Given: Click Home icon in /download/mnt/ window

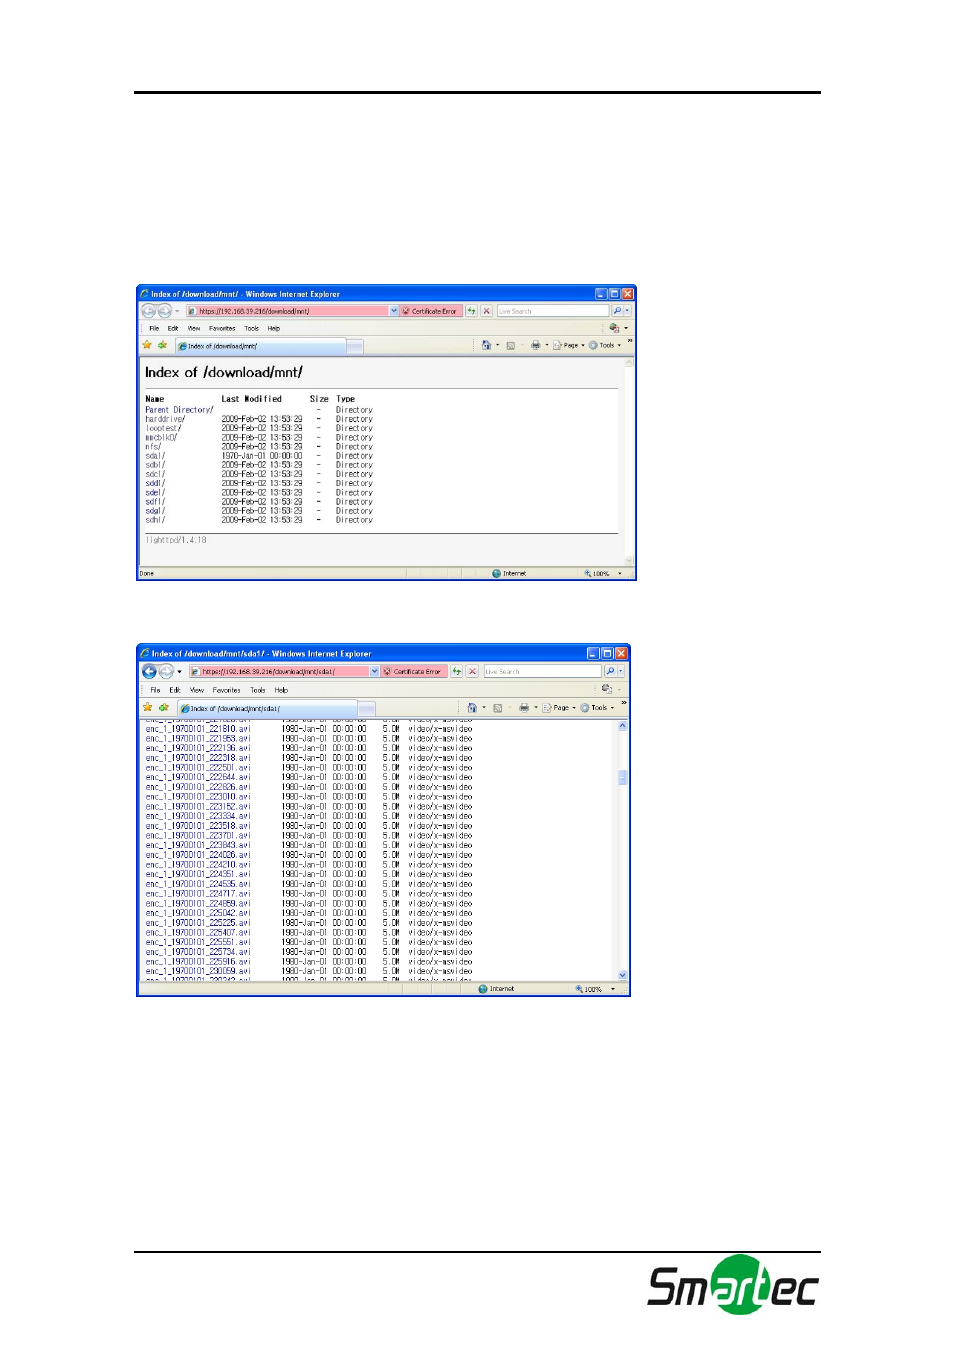Looking at the screenshot, I should 486,345.
